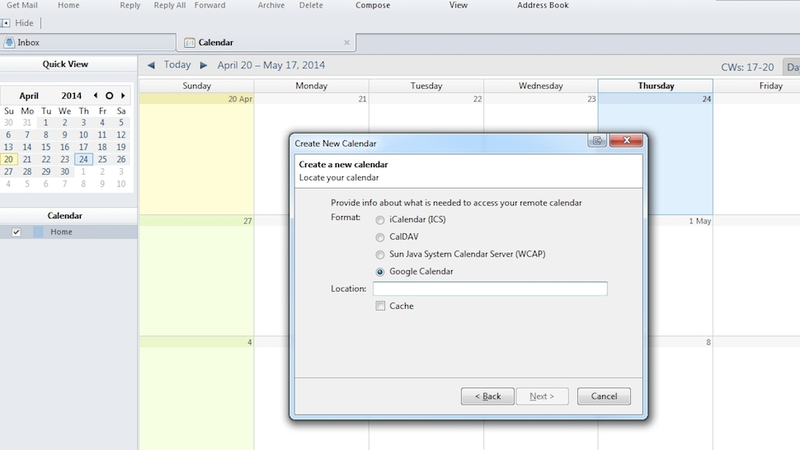Screen dimensions: 800x450
Task: Click the Back button in dialog
Action: point(488,396)
